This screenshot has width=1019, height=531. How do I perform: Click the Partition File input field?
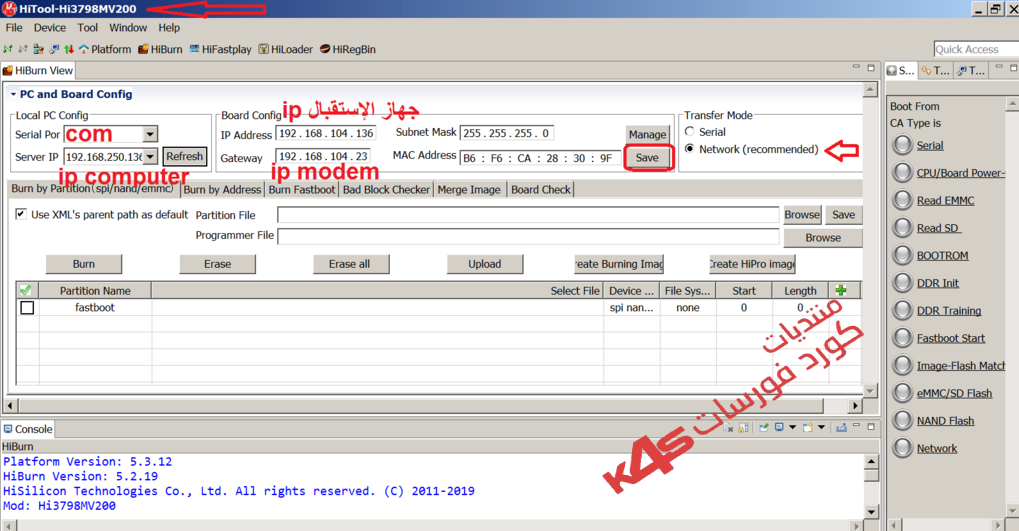pyautogui.click(x=528, y=214)
